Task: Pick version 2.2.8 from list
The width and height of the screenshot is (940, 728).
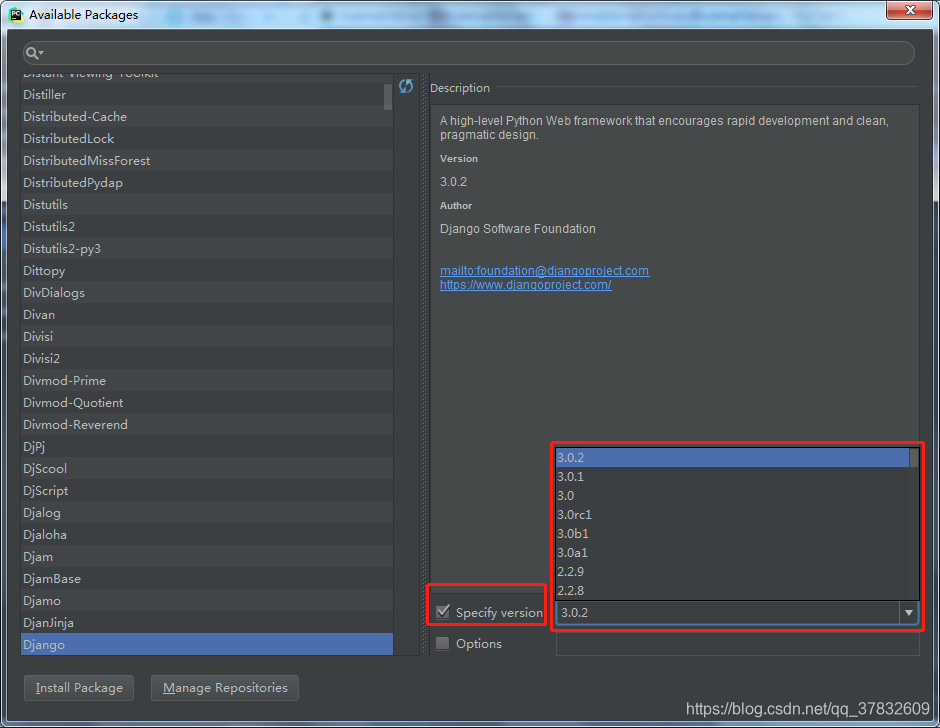Action: coord(732,591)
